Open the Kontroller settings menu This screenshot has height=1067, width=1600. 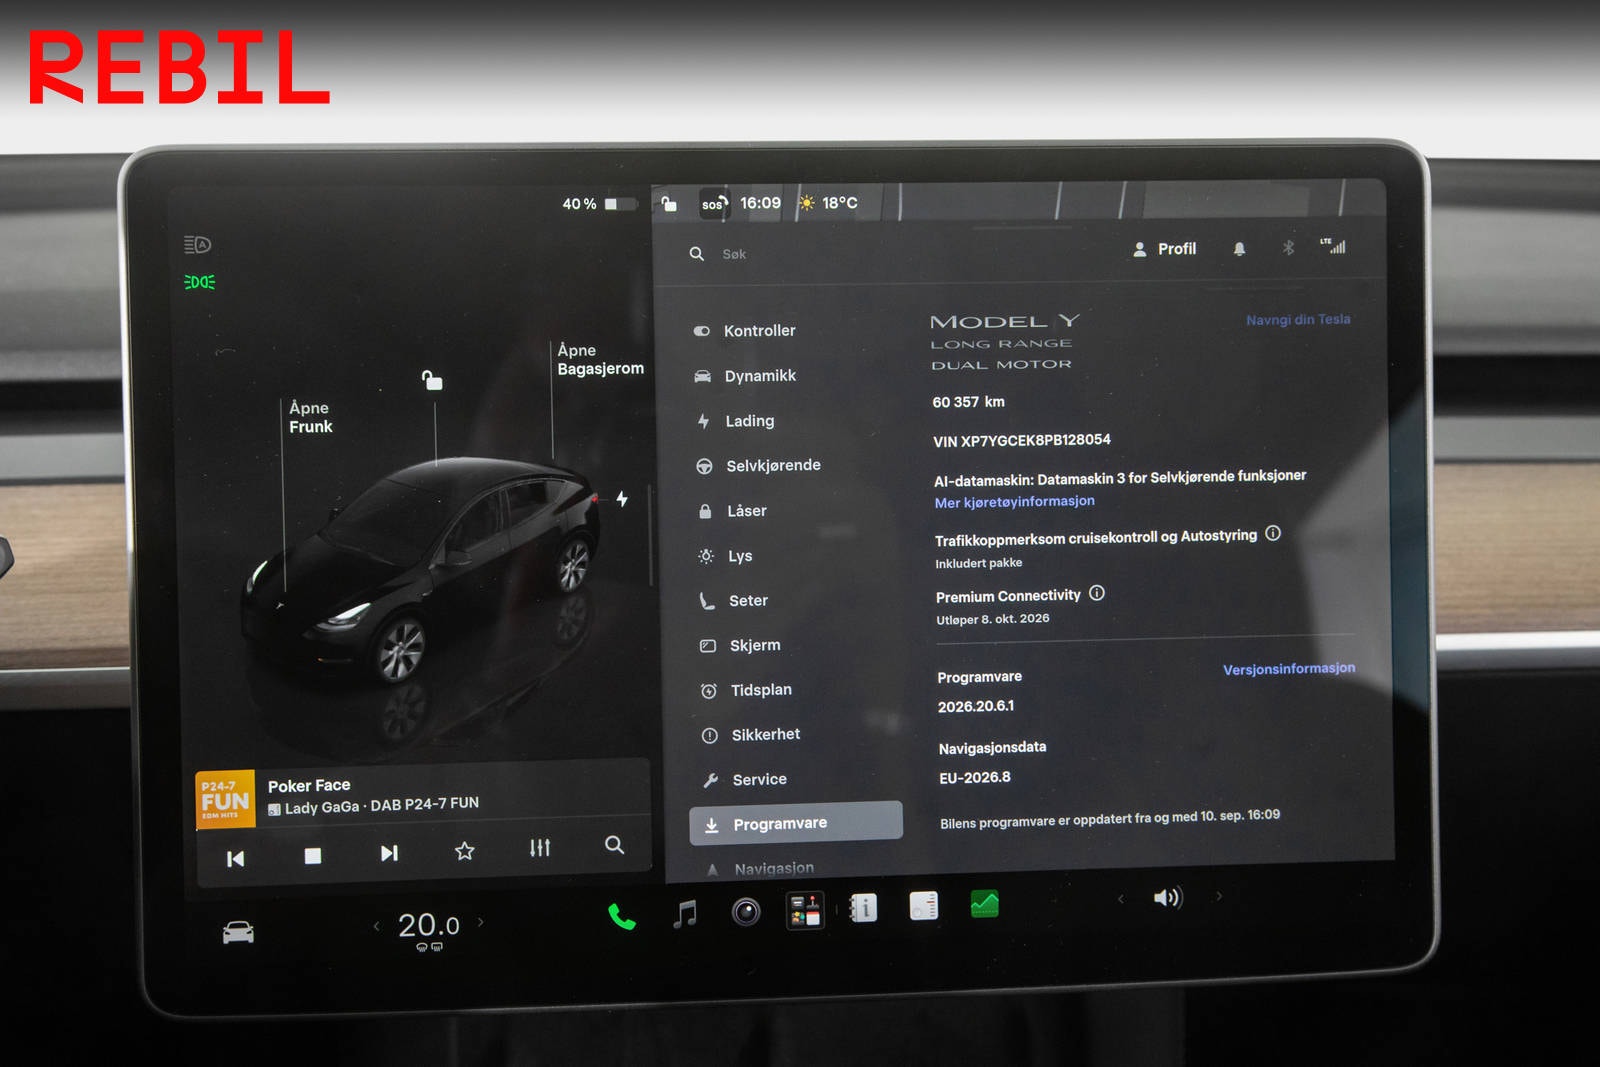coord(745,331)
